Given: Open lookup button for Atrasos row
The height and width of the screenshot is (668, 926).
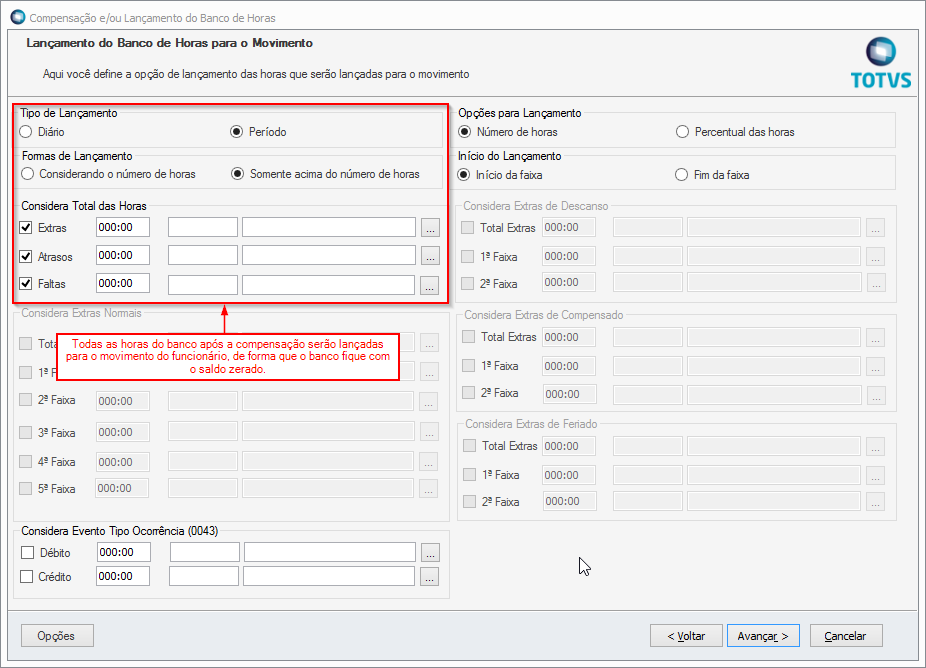Looking at the screenshot, I should click(430, 255).
